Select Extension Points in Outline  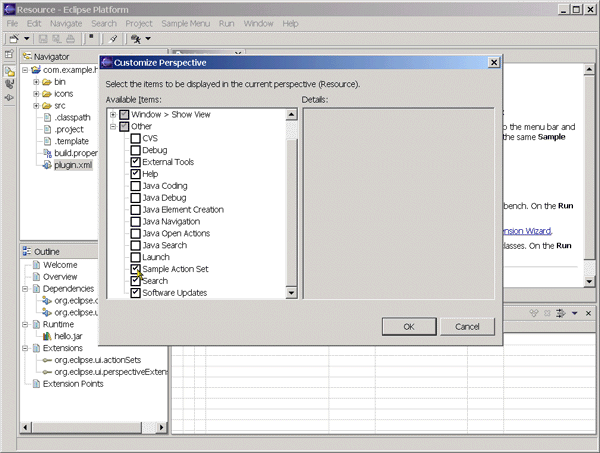pyautogui.click(x=73, y=384)
